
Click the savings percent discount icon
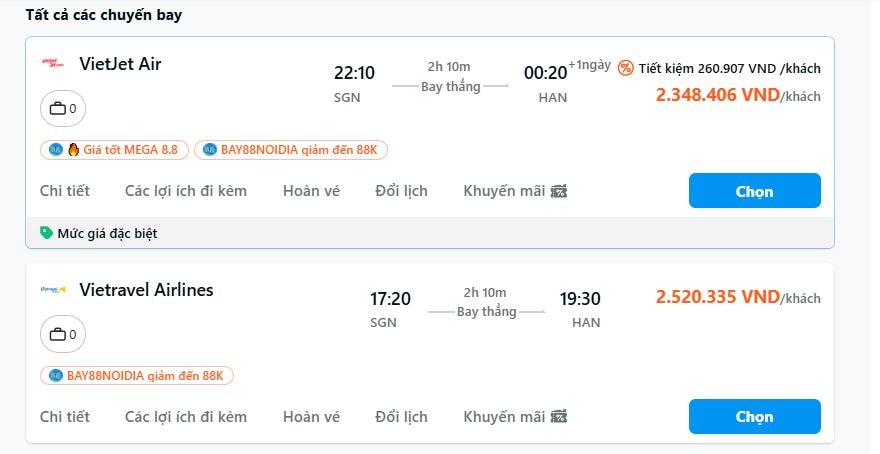[x=626, y=68]
